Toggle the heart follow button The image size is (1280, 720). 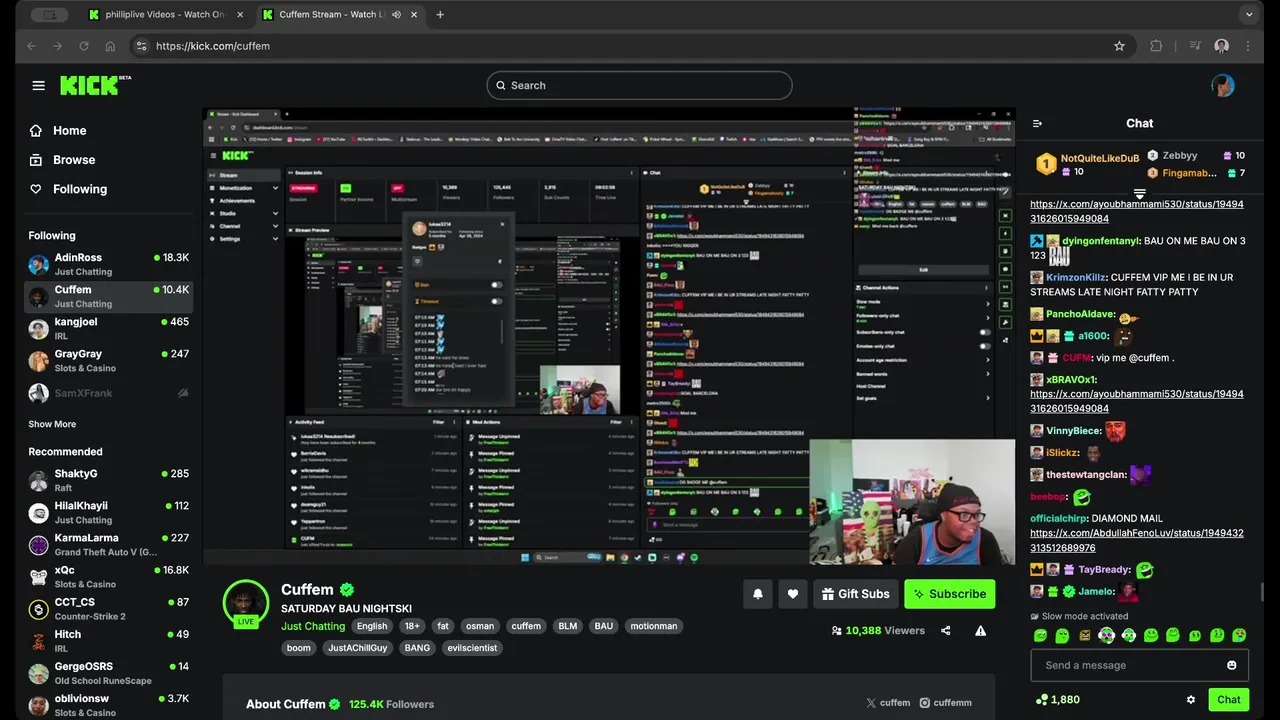pyautogui.click(x=793, y=594)
